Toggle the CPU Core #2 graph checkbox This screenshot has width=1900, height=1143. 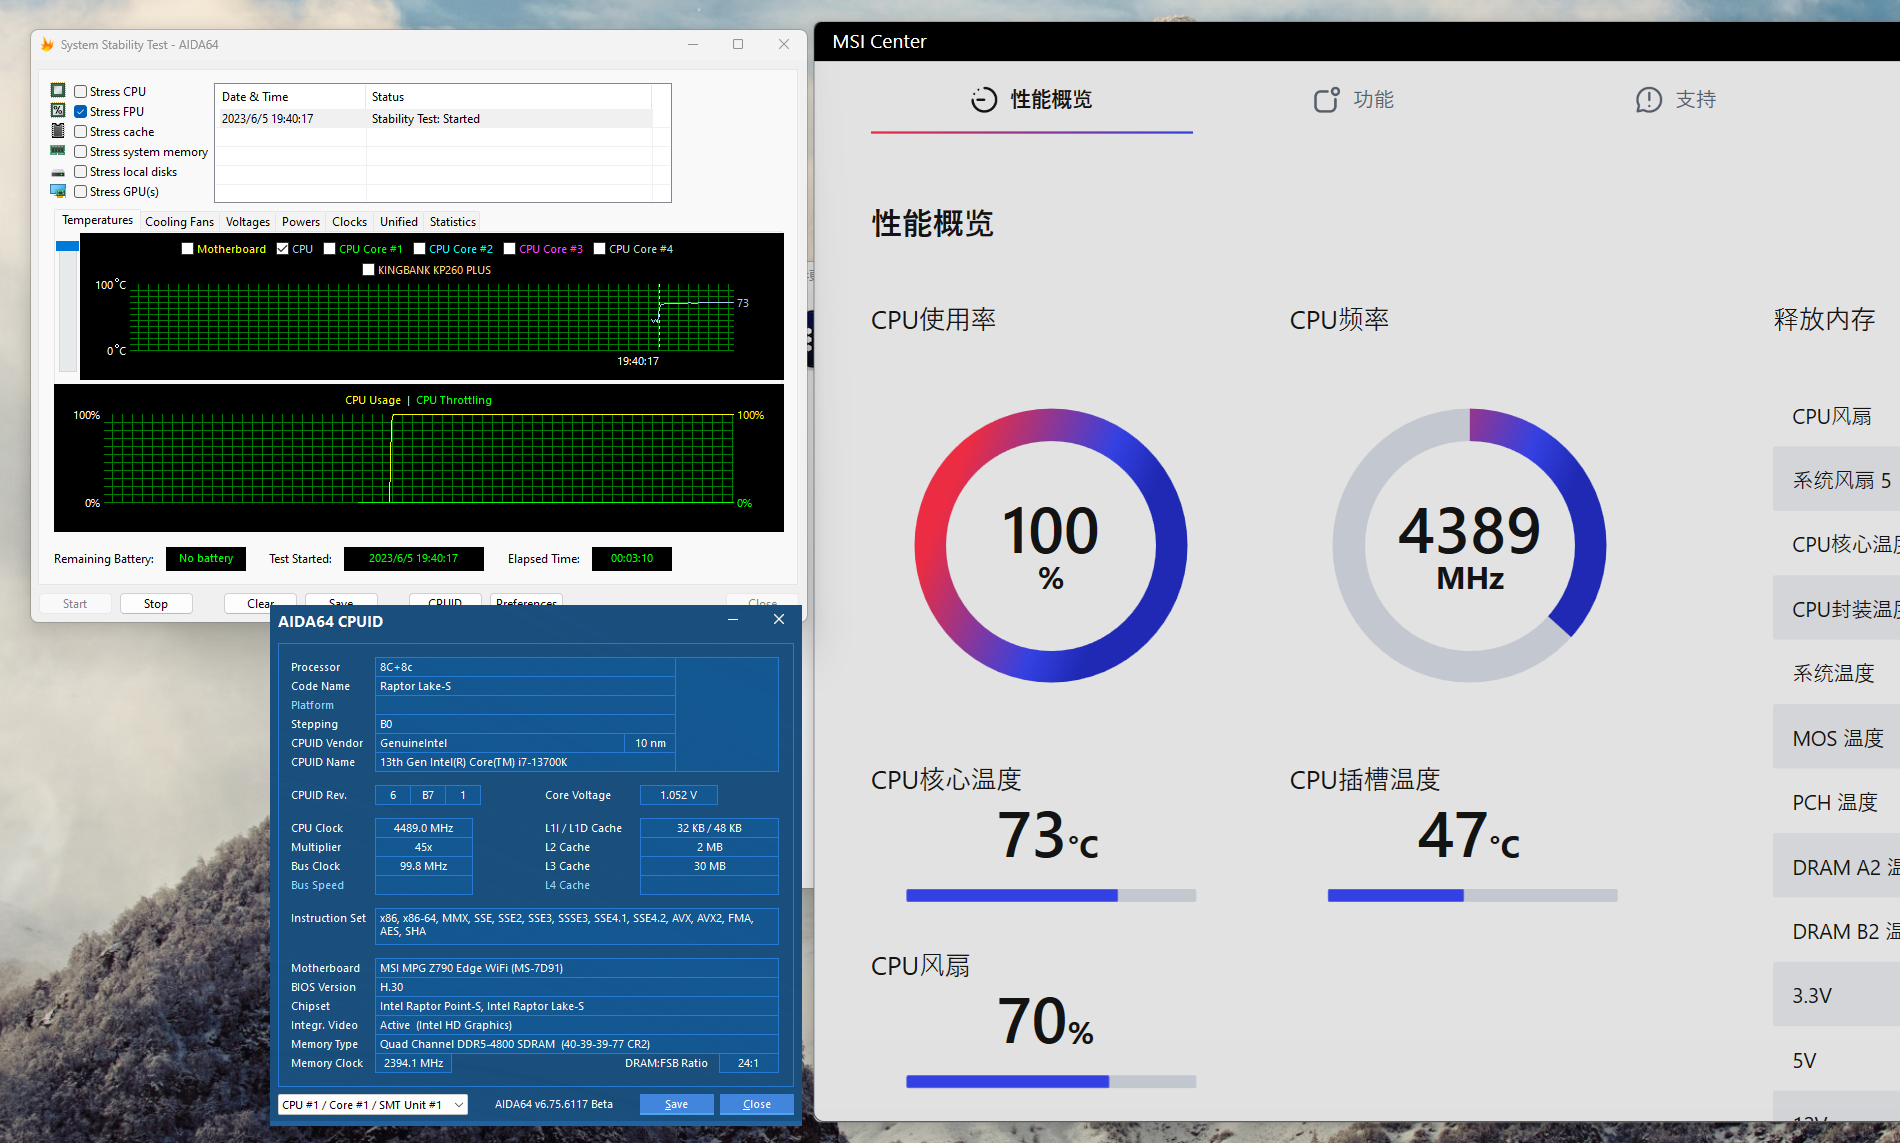click(x=419, y=249)
